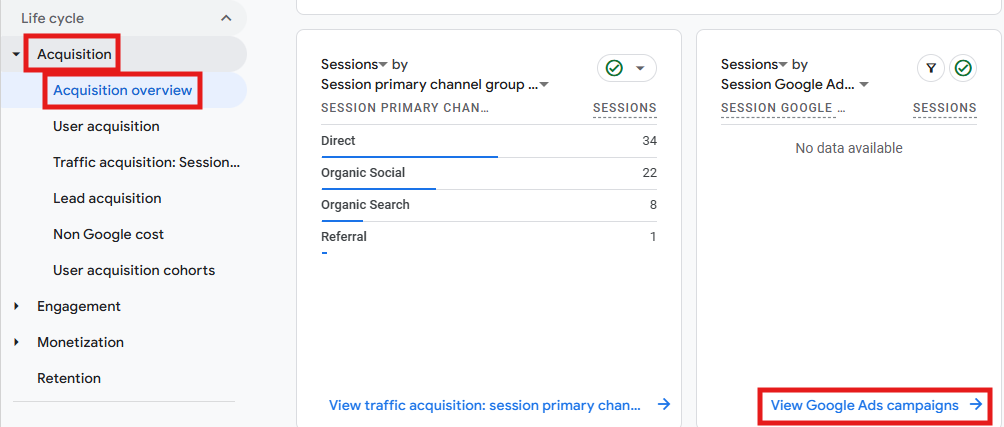Click SESSIONS column header in Google Ads card
Viewport: 1004px width, 427px height.
tap(945, 109)
